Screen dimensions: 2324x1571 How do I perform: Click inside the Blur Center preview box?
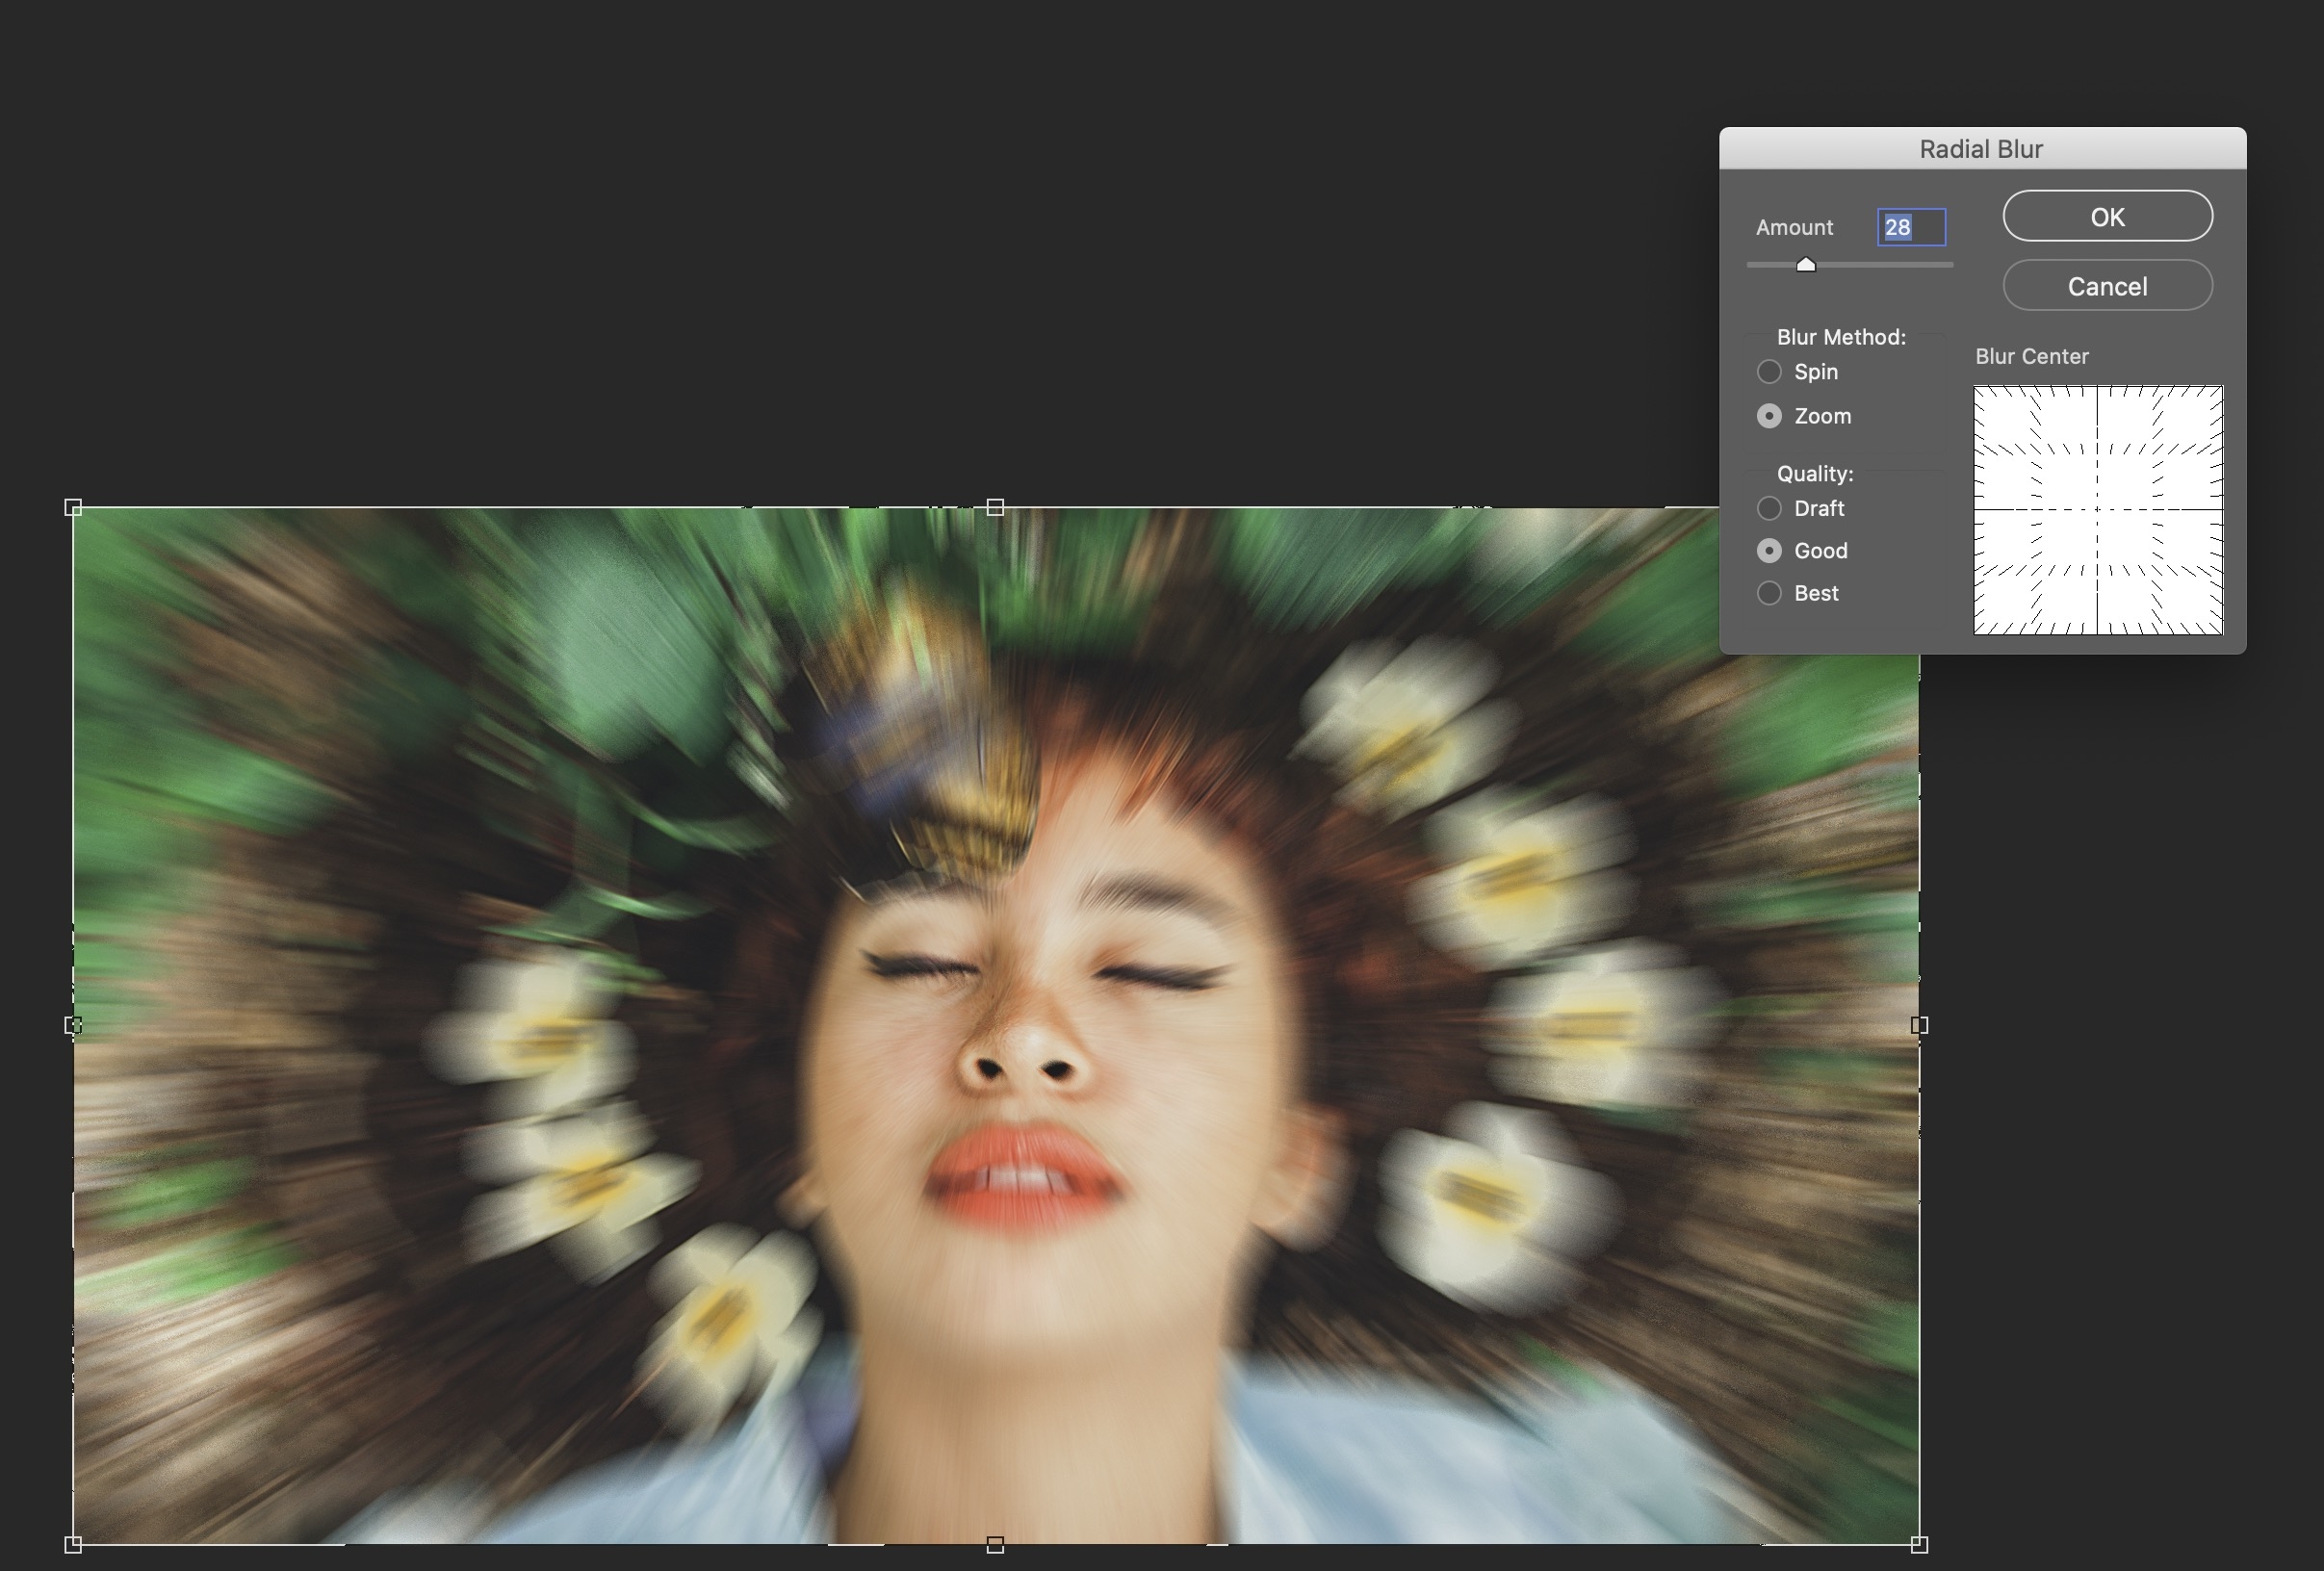[x=2098, y=510]
